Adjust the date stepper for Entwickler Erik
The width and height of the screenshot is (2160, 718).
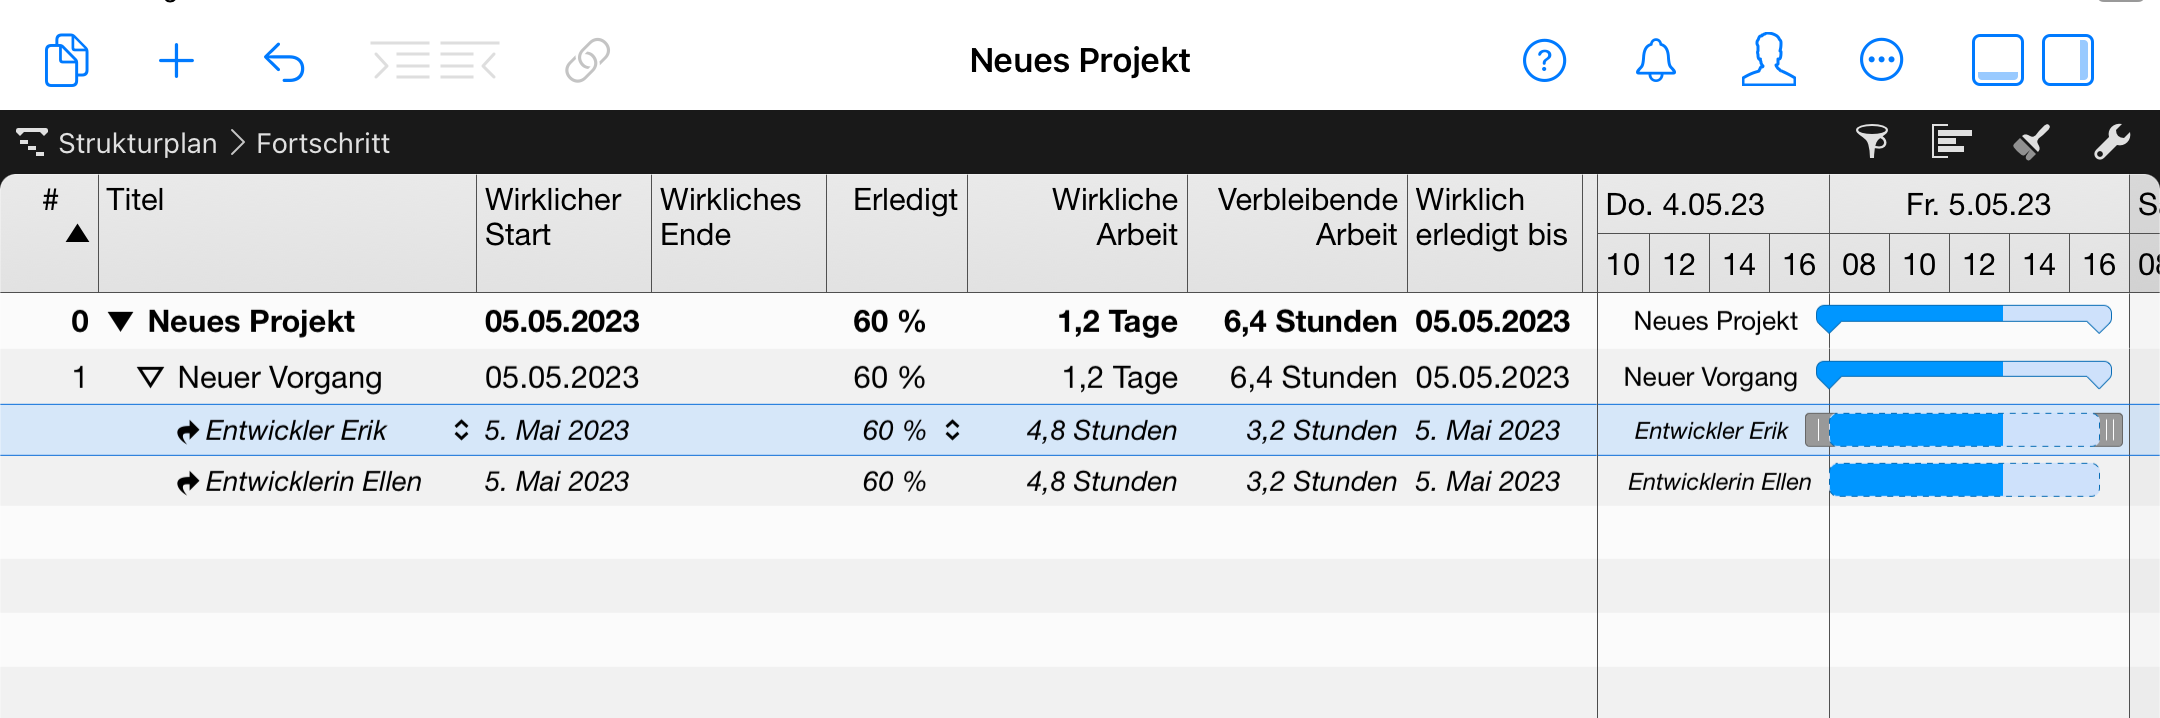coord(460,429)
